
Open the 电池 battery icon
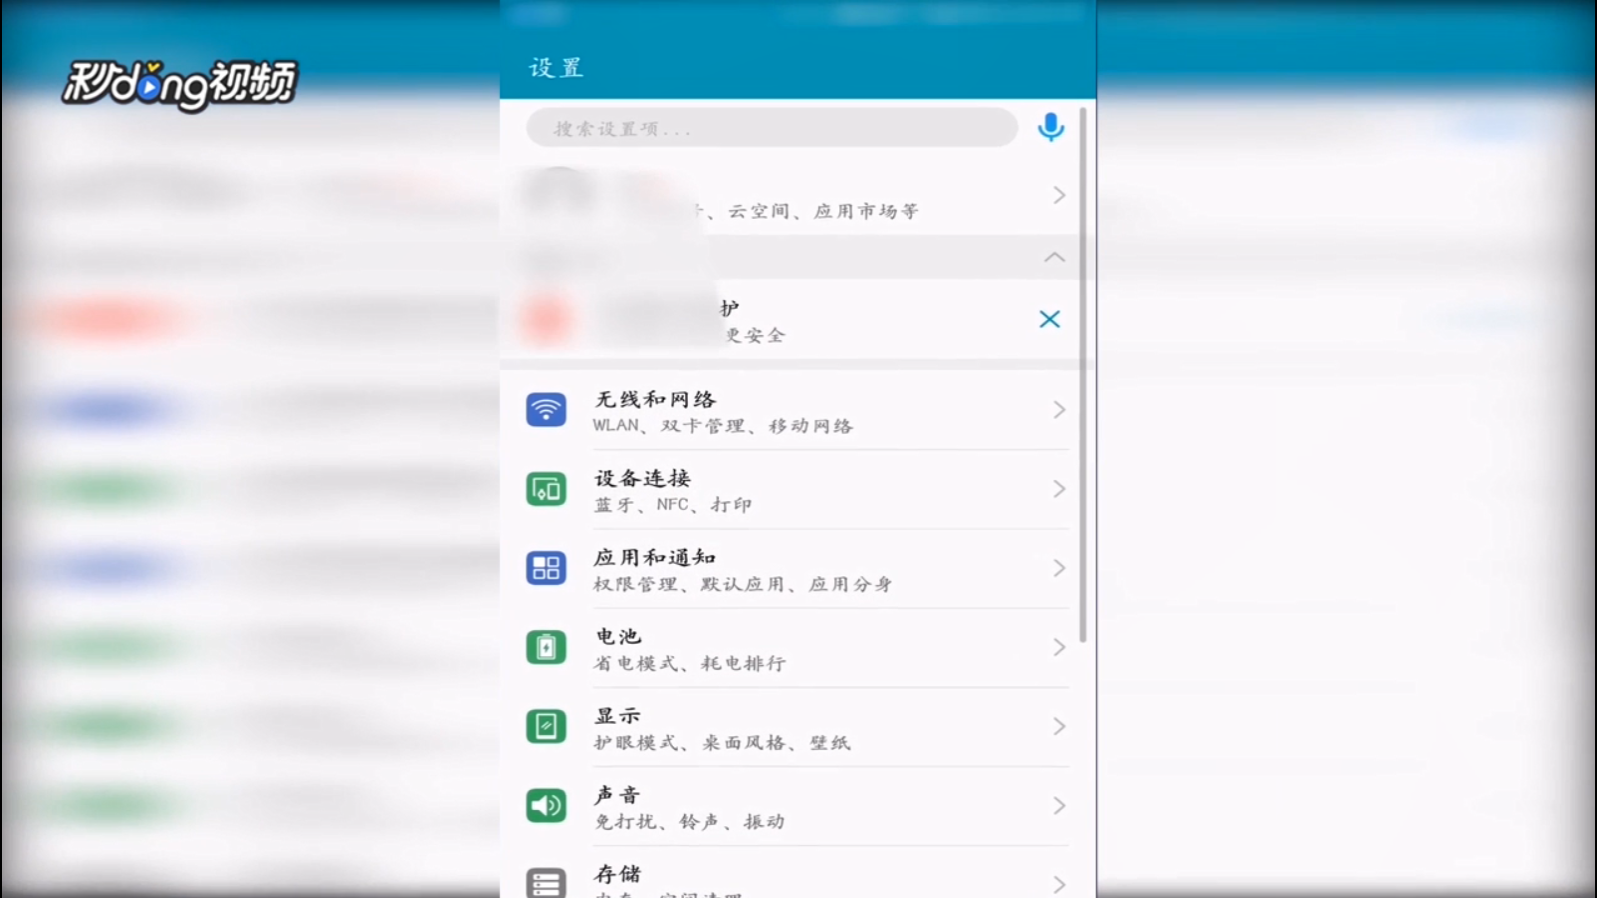click(546, 647)
